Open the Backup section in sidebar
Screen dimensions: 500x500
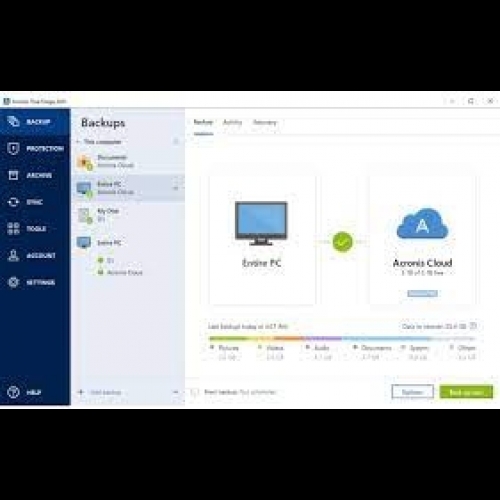coord(35,122)
